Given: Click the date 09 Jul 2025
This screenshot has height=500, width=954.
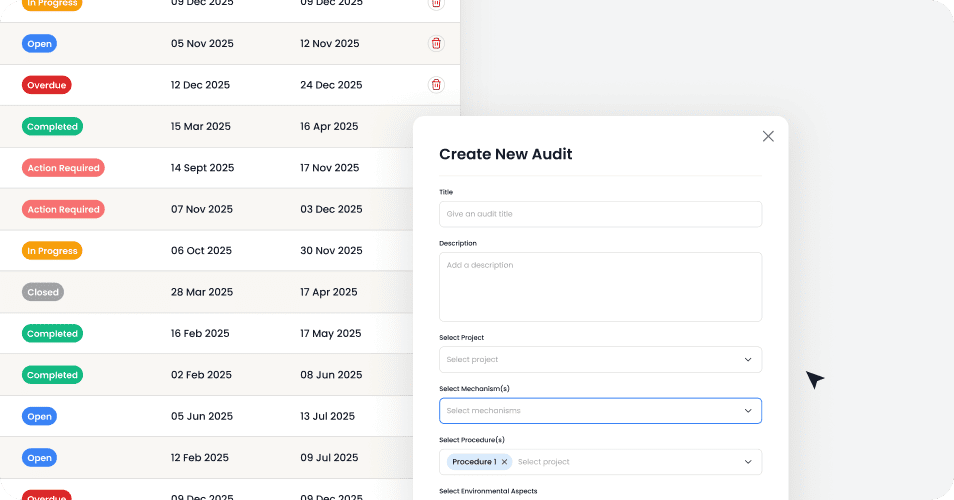Looking at the screenshot, I should coord(329,457).
